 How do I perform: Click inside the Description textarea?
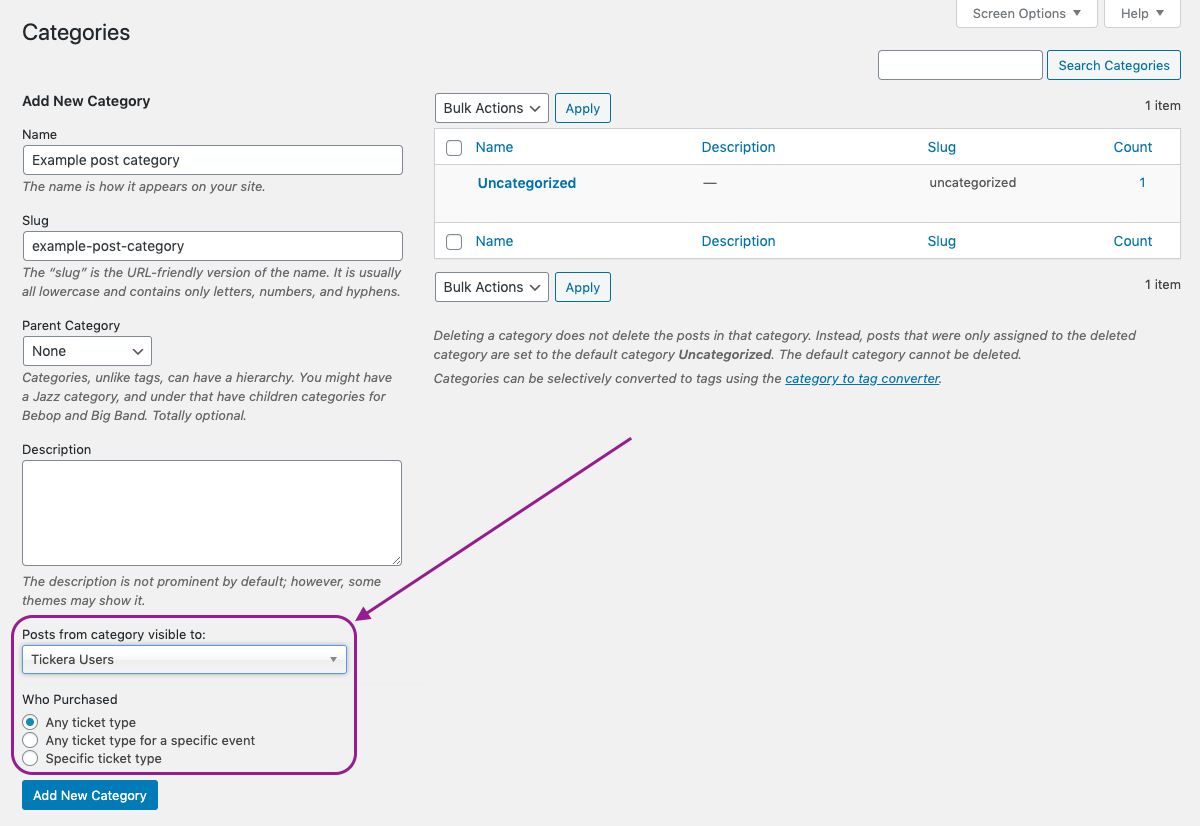[x=212, y=512]
